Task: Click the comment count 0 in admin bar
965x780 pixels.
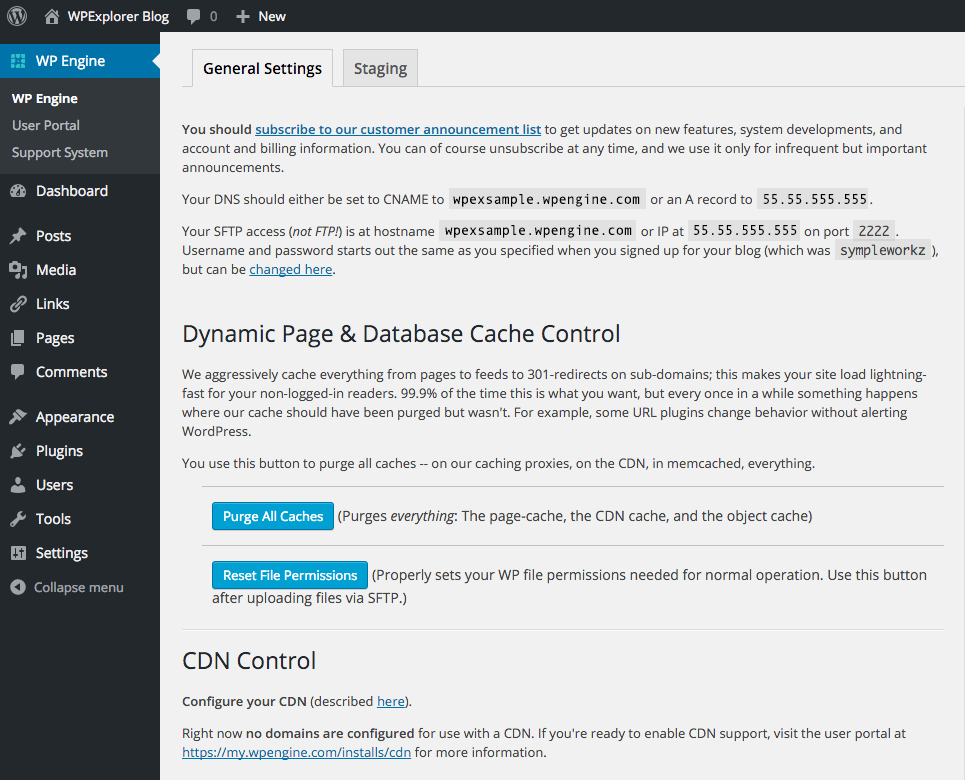Action: [214, 17]
